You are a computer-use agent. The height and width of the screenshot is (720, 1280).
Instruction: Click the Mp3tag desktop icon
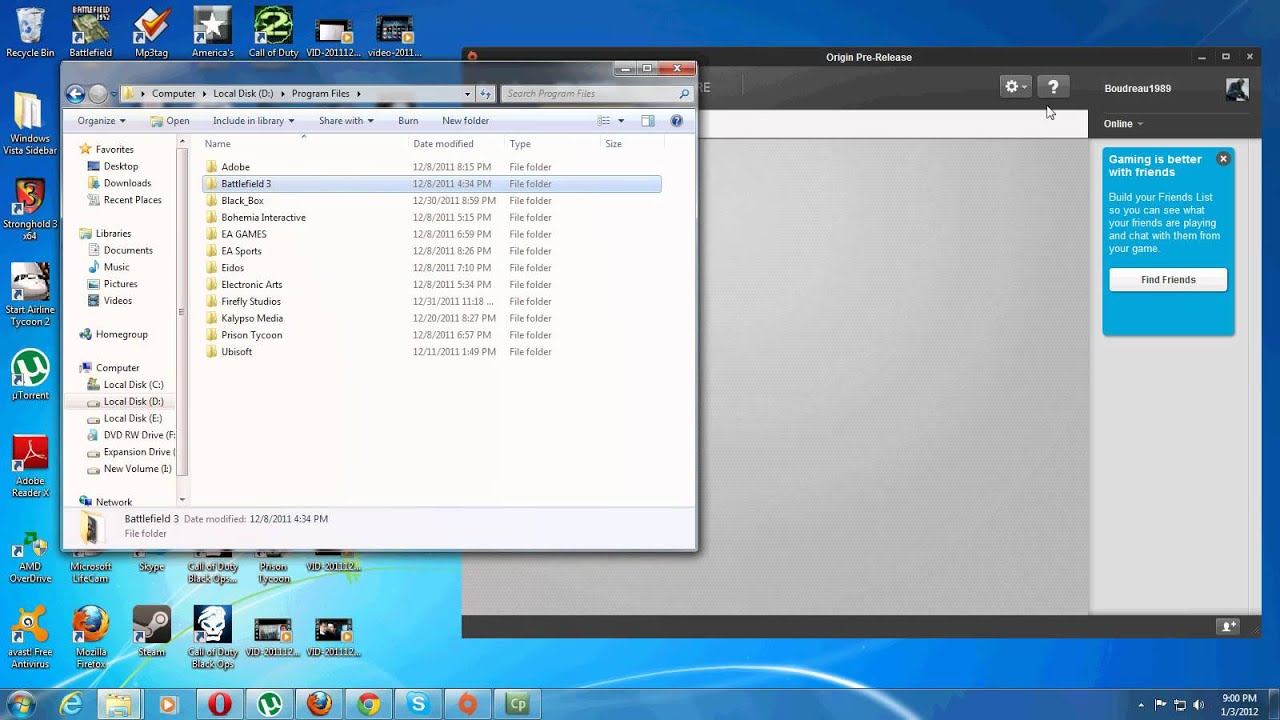pyautogui.click(x=151, y=32)
